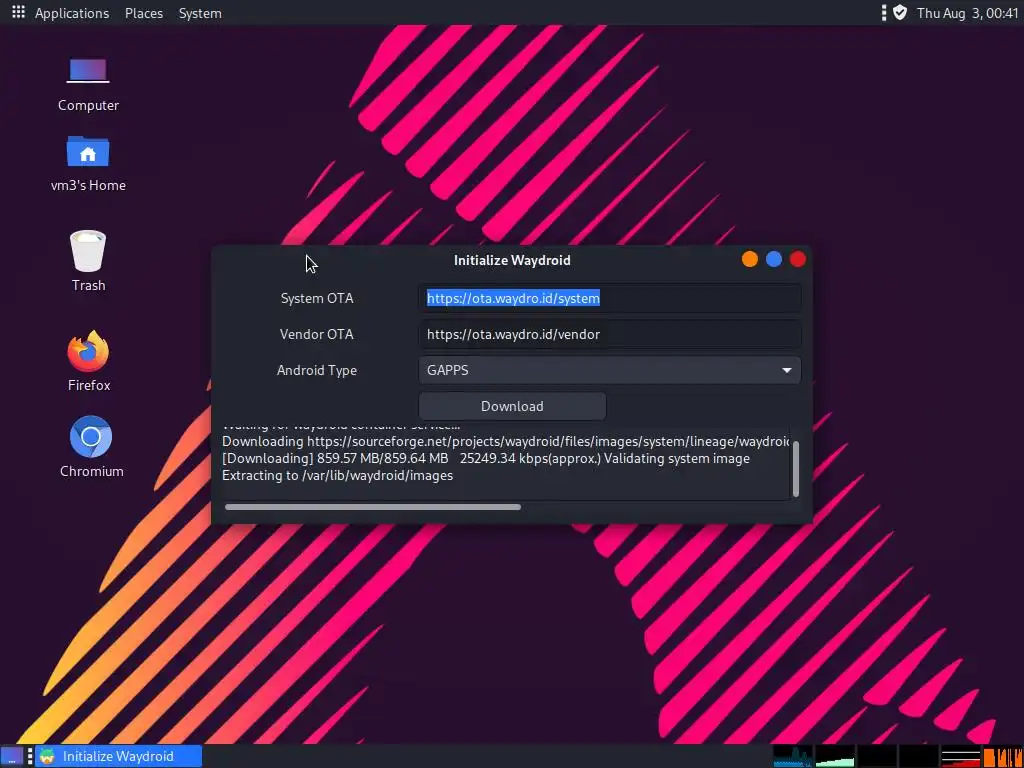Click the 'Android Type' label

pos(317,370)
